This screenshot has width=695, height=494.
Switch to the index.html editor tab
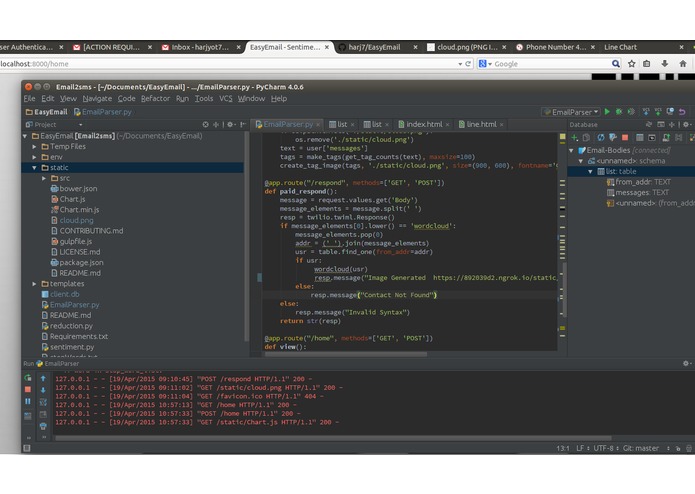click(424, 124)
